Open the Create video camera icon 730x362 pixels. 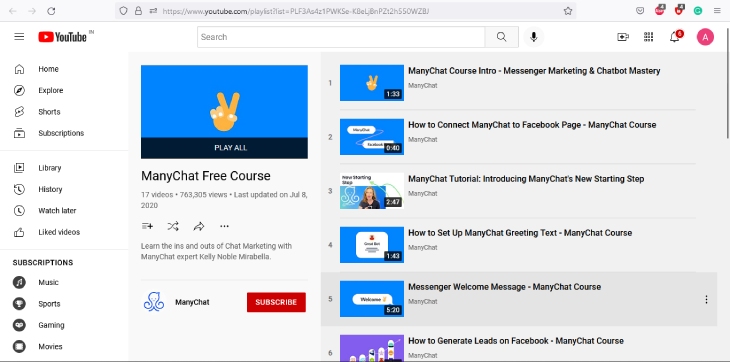point(623,37)
